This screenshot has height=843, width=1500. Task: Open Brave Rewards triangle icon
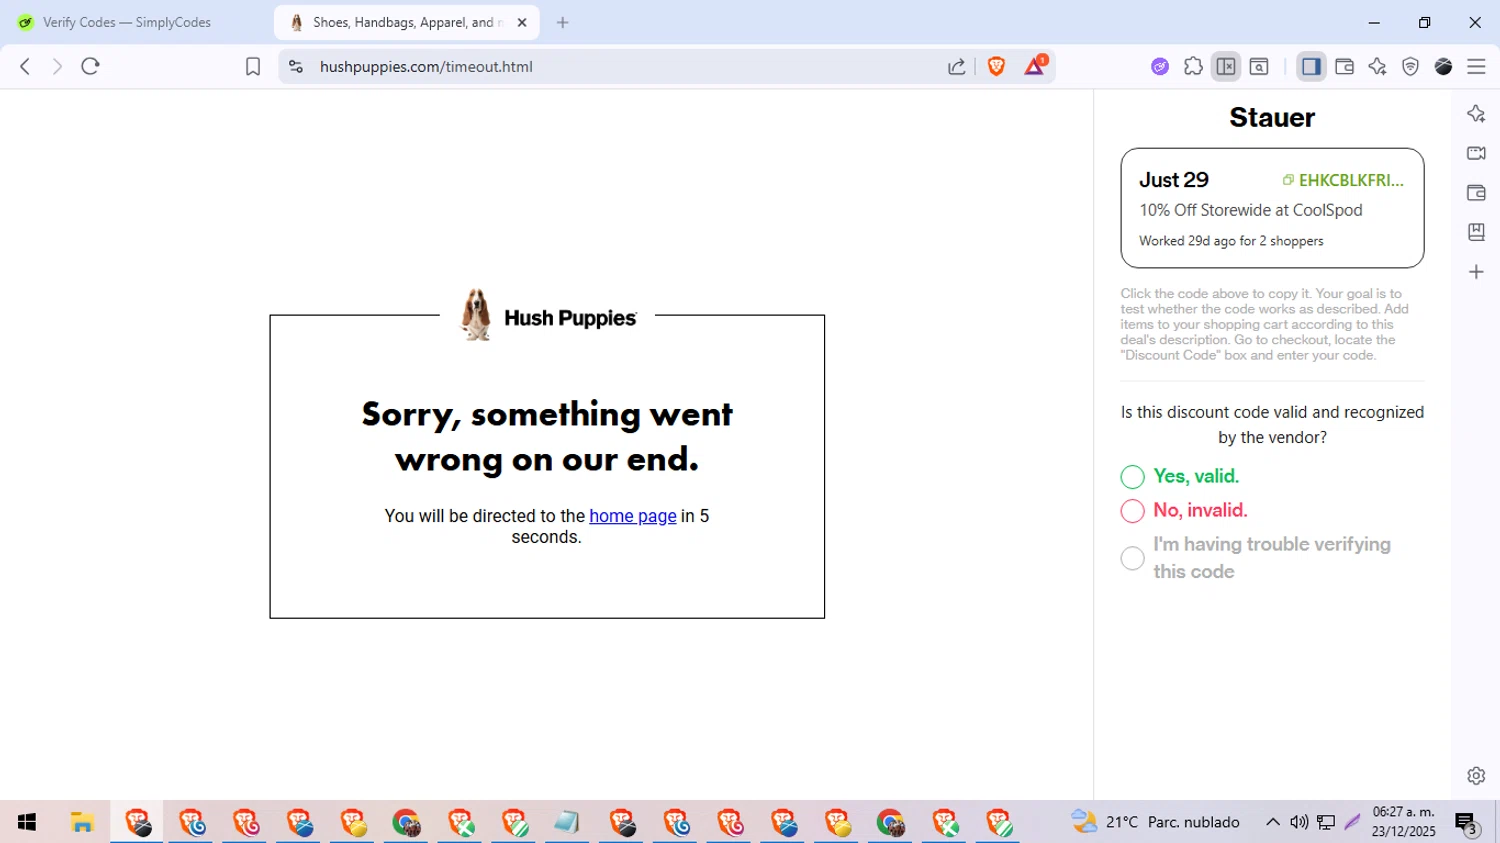click(1035, 66)
